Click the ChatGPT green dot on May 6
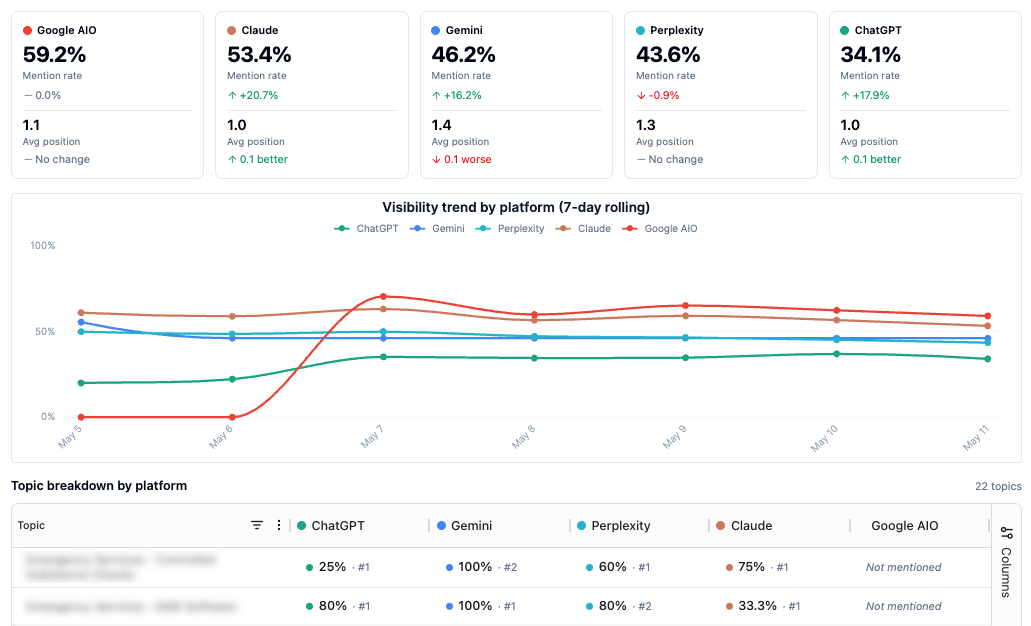 (232, 379)
